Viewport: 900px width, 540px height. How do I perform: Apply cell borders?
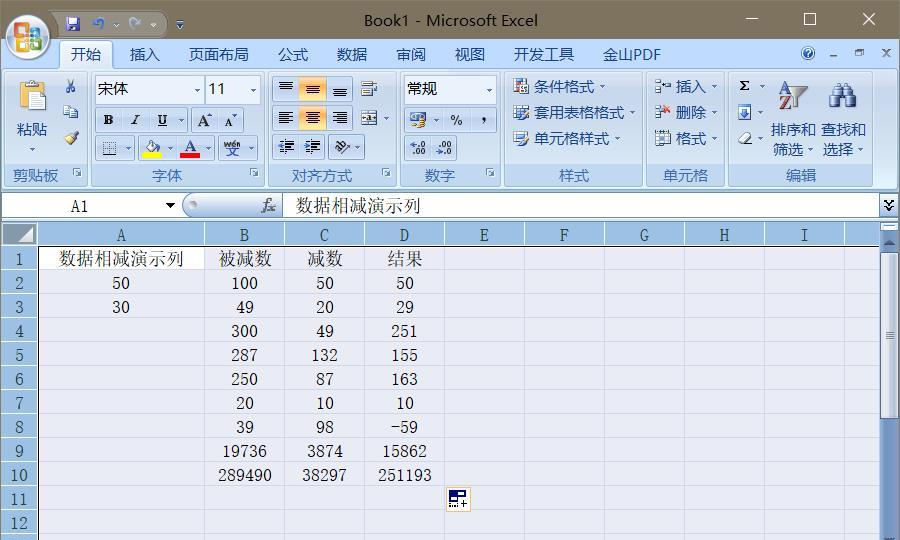pos(109,148)
